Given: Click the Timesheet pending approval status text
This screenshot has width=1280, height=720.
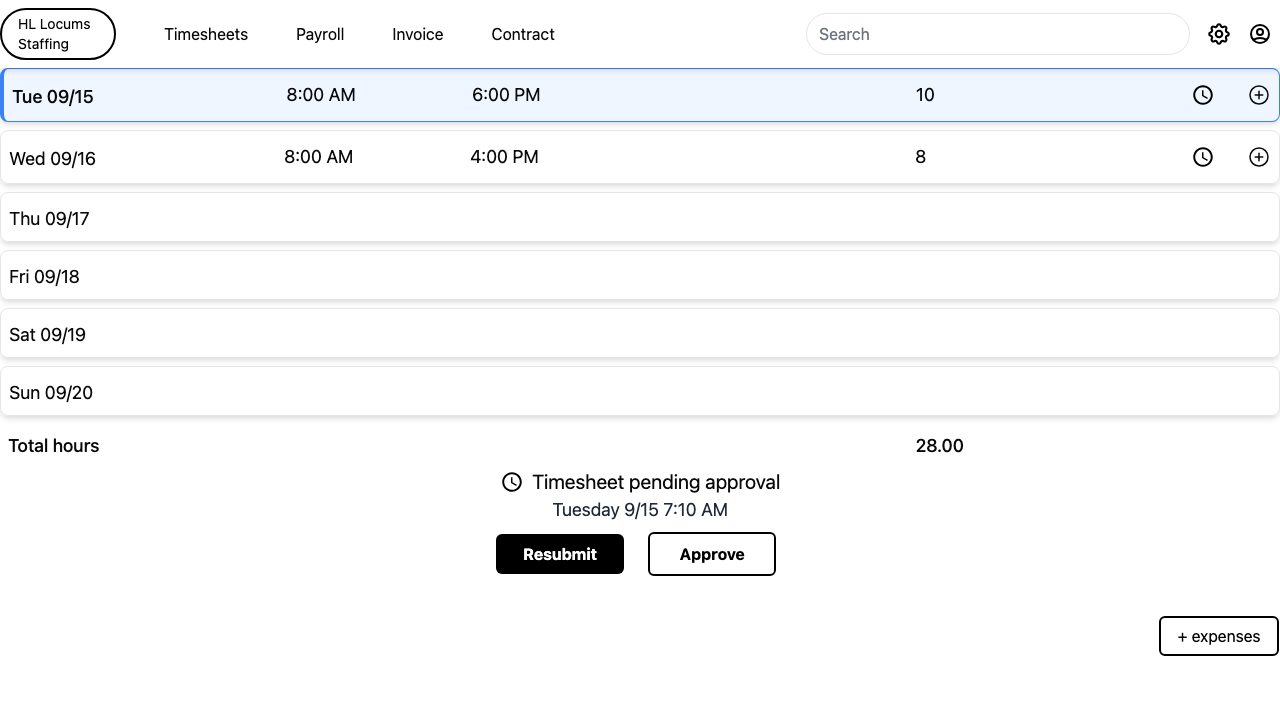Looking at the screenshot, I should [x=656, y=482].
